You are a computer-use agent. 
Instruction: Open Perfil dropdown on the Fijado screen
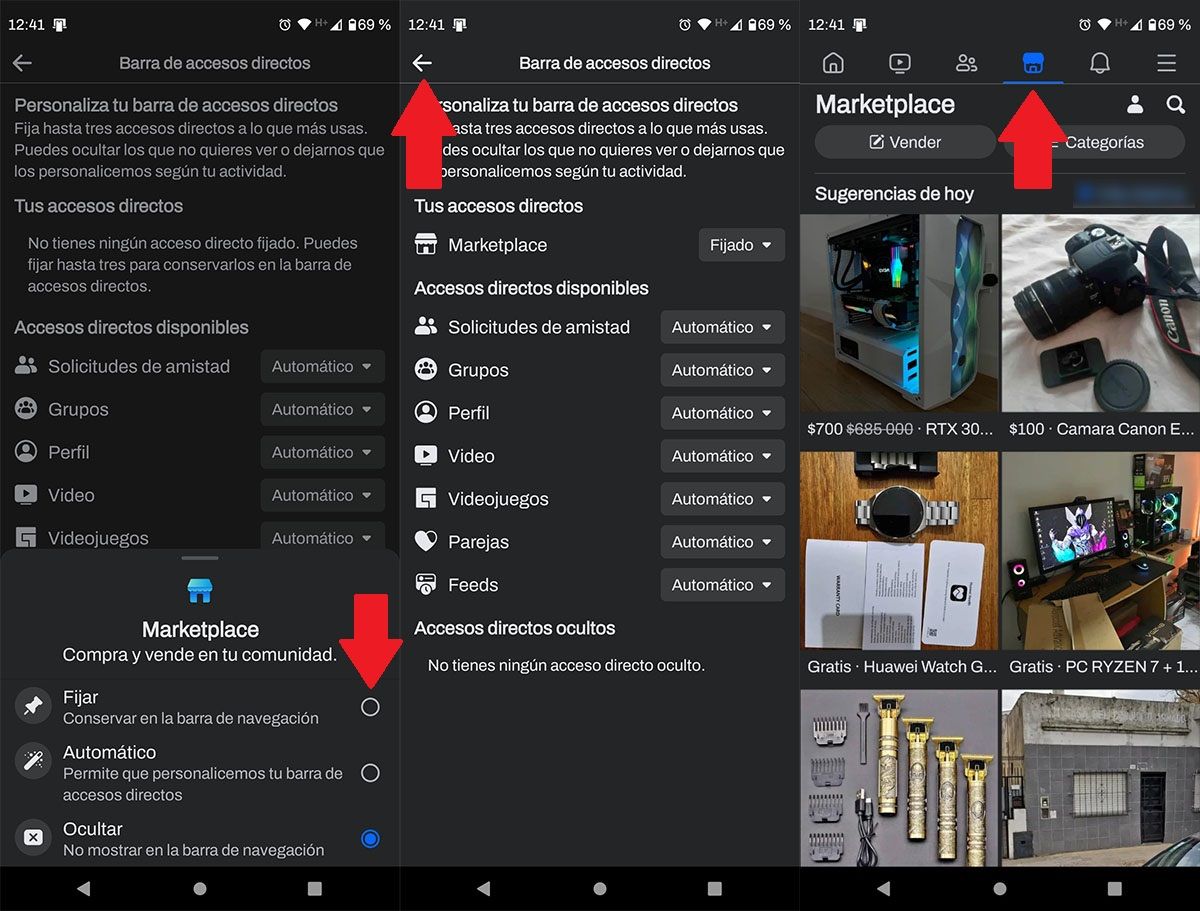click(x=723, y=413)
